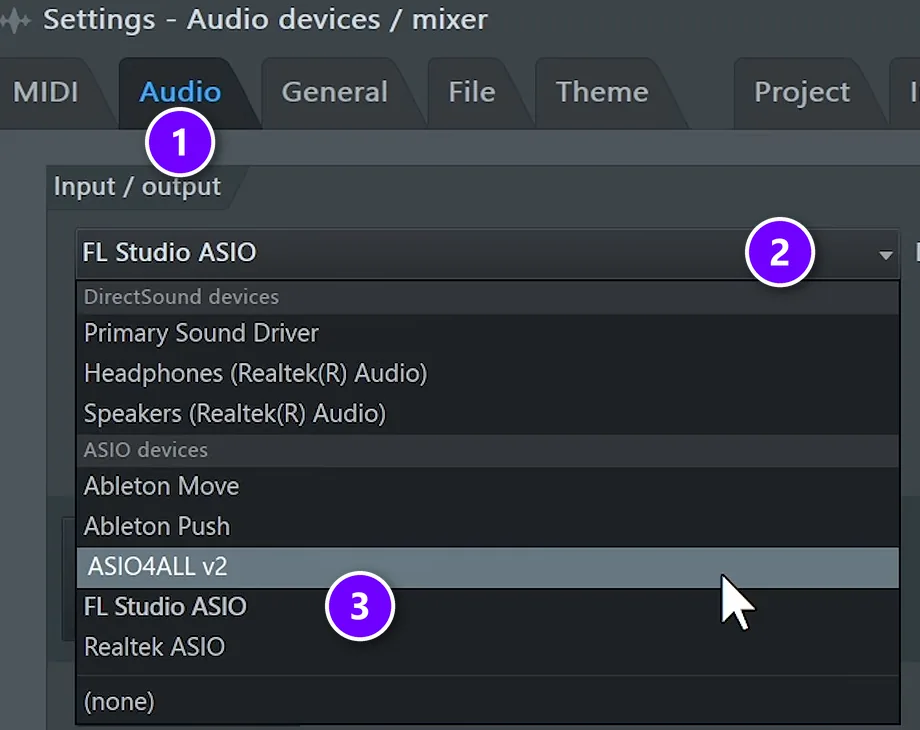Click the Input / output section label

pyautogui.click(x=137, y=187)
